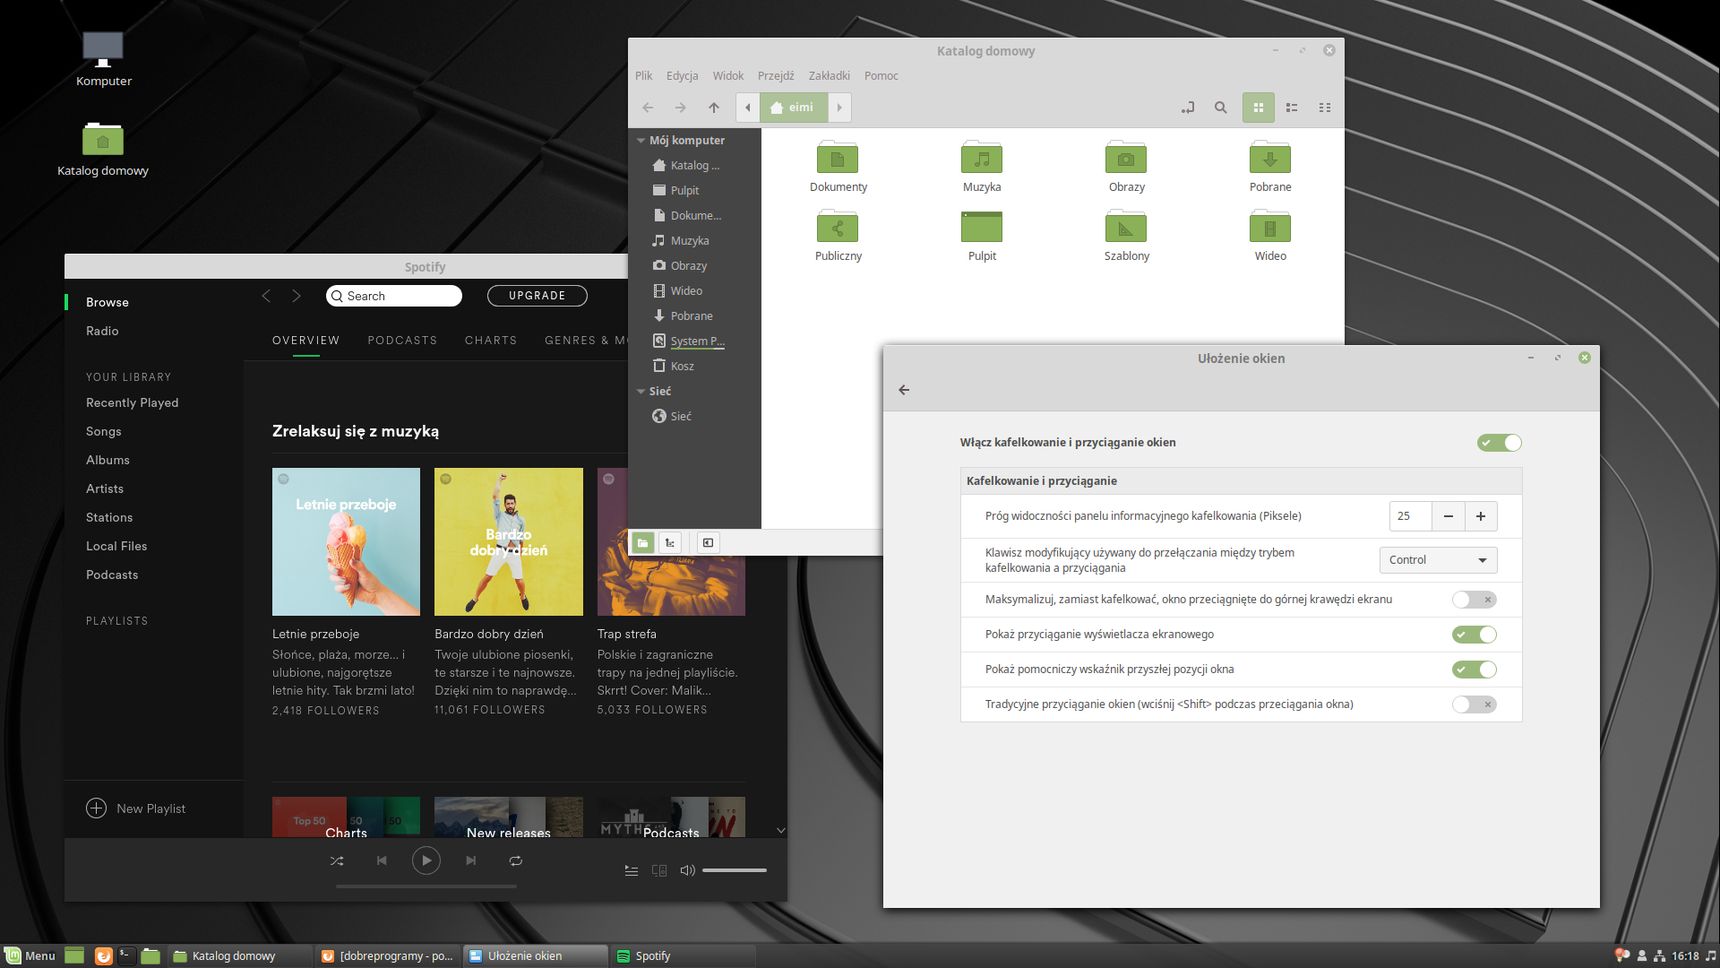Increase tiling HUD threshold value

tap(1481, 516)
